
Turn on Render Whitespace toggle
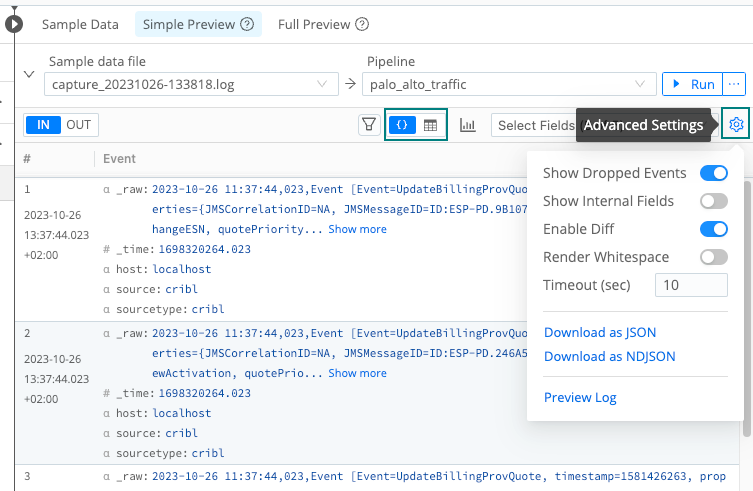pyautogui.click(x=713, y=257)
